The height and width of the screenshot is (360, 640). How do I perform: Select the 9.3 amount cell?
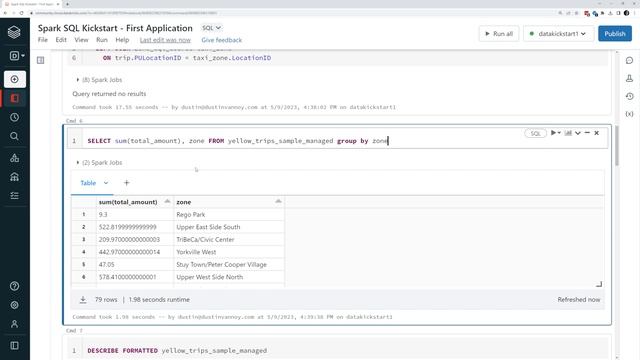pos(135,214)
